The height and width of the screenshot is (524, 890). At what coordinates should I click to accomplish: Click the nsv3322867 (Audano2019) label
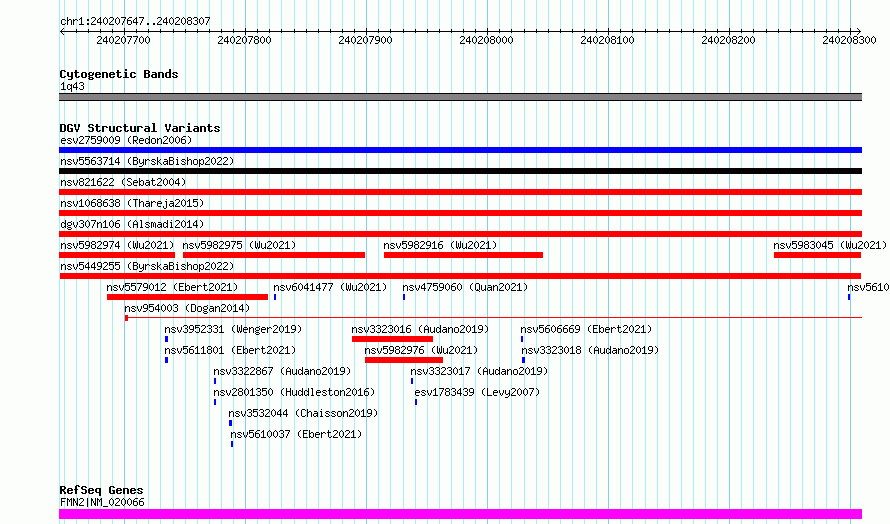282,371
